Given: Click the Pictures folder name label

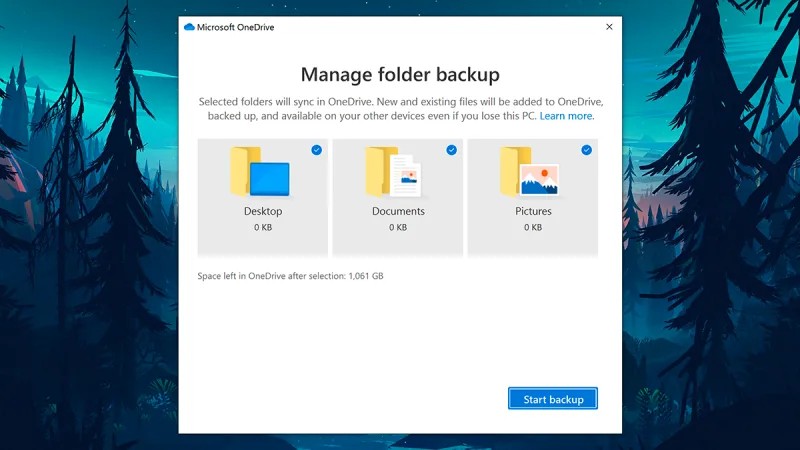Looking at the screenshot, I should tap(533, 211).
